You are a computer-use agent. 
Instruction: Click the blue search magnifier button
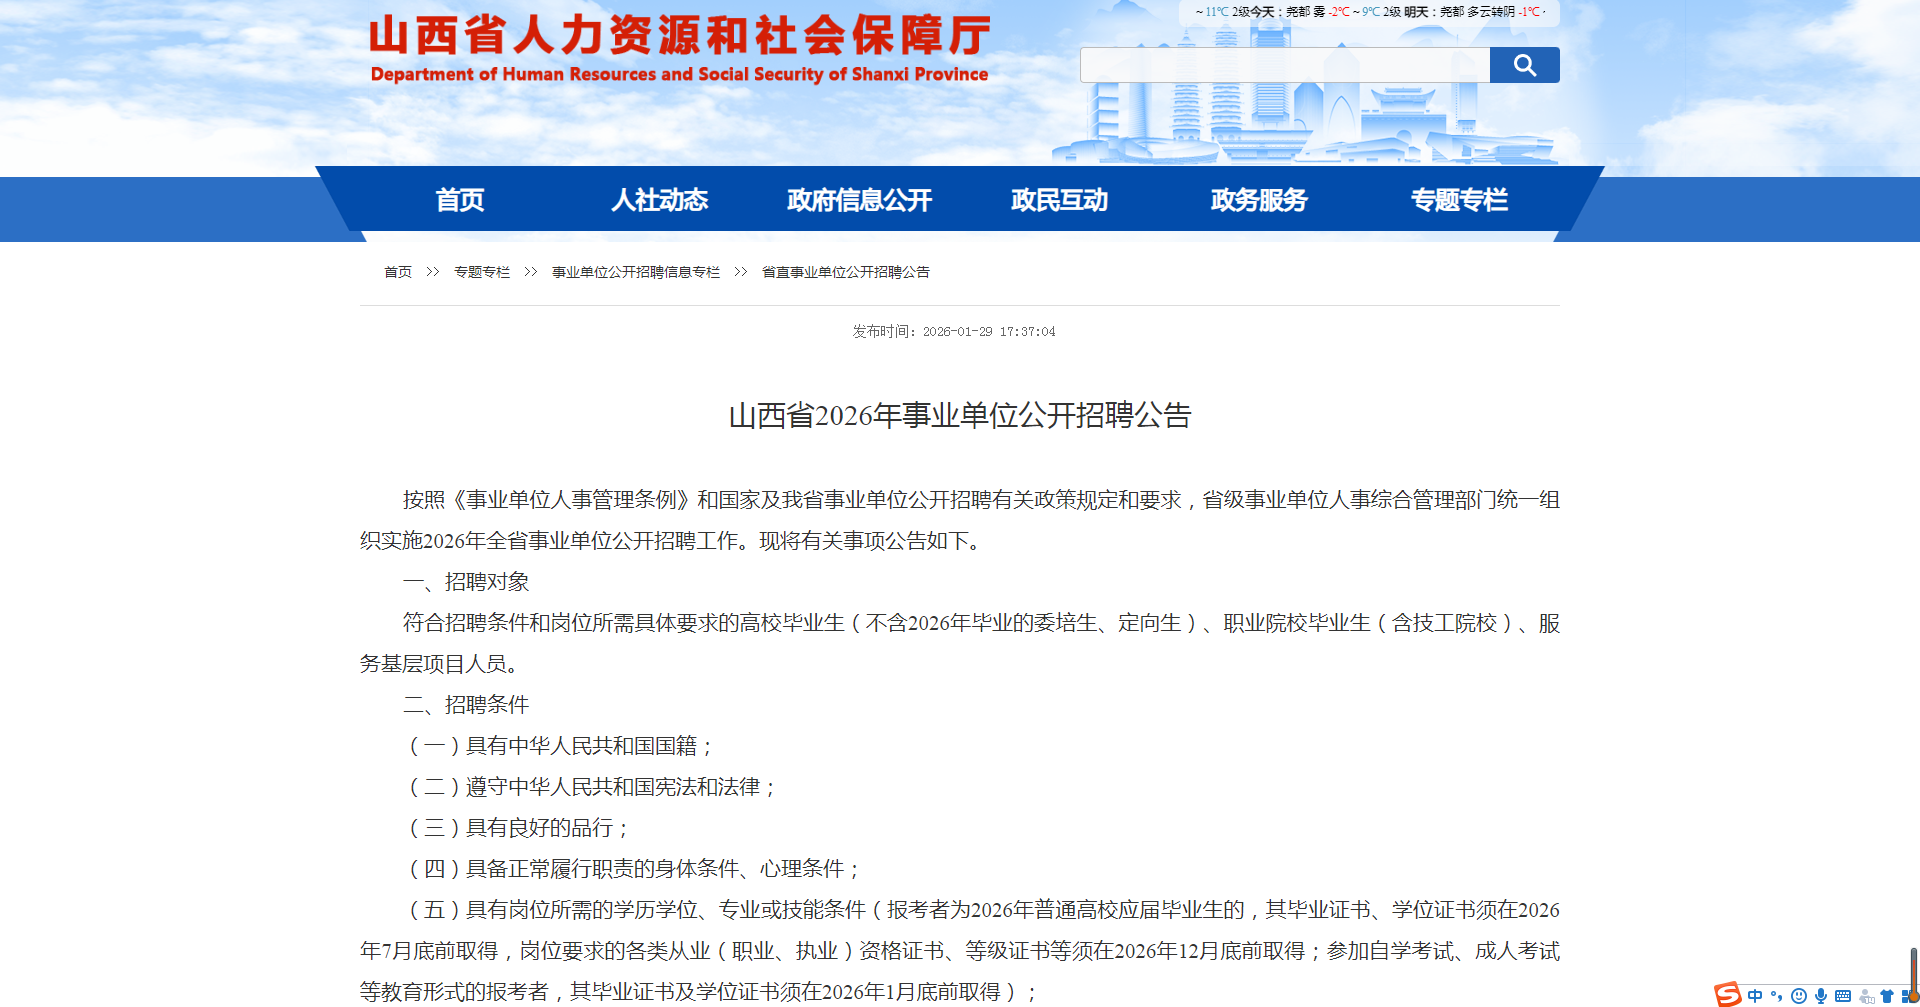click(1524, 65)
